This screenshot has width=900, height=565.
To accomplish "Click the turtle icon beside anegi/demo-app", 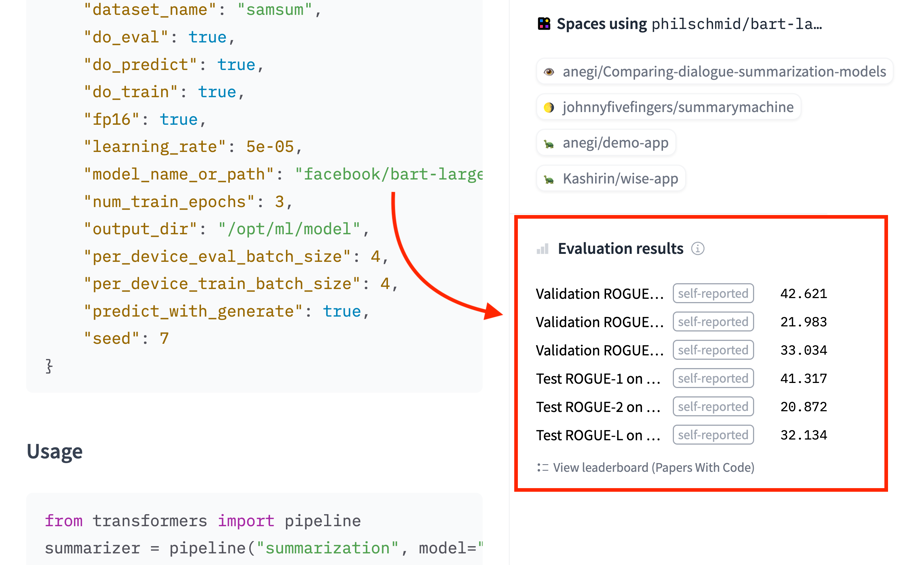I will (549, 144).
